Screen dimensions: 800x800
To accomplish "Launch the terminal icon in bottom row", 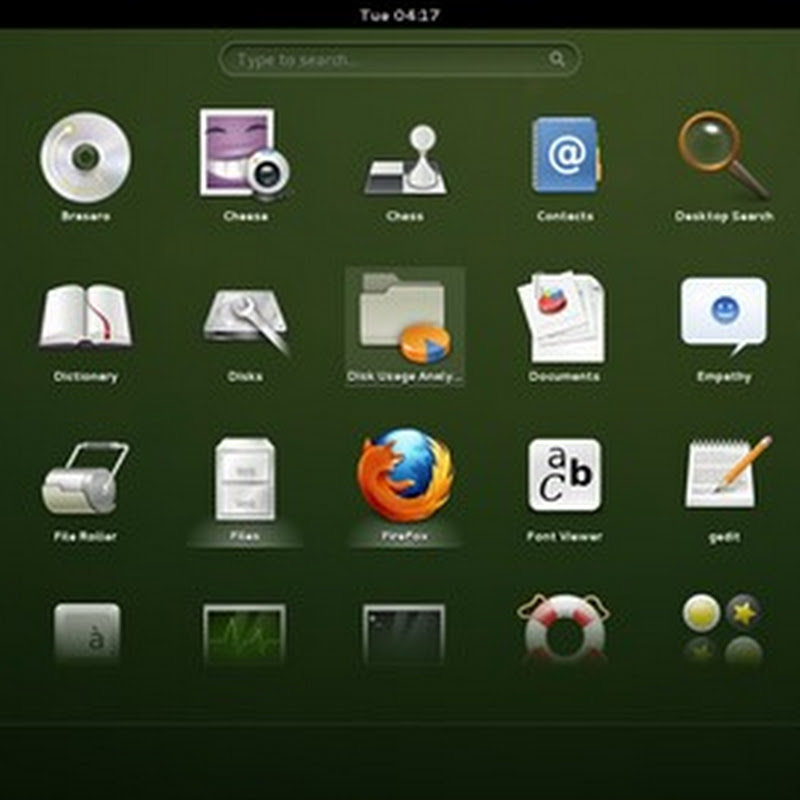I will [404, 634].
